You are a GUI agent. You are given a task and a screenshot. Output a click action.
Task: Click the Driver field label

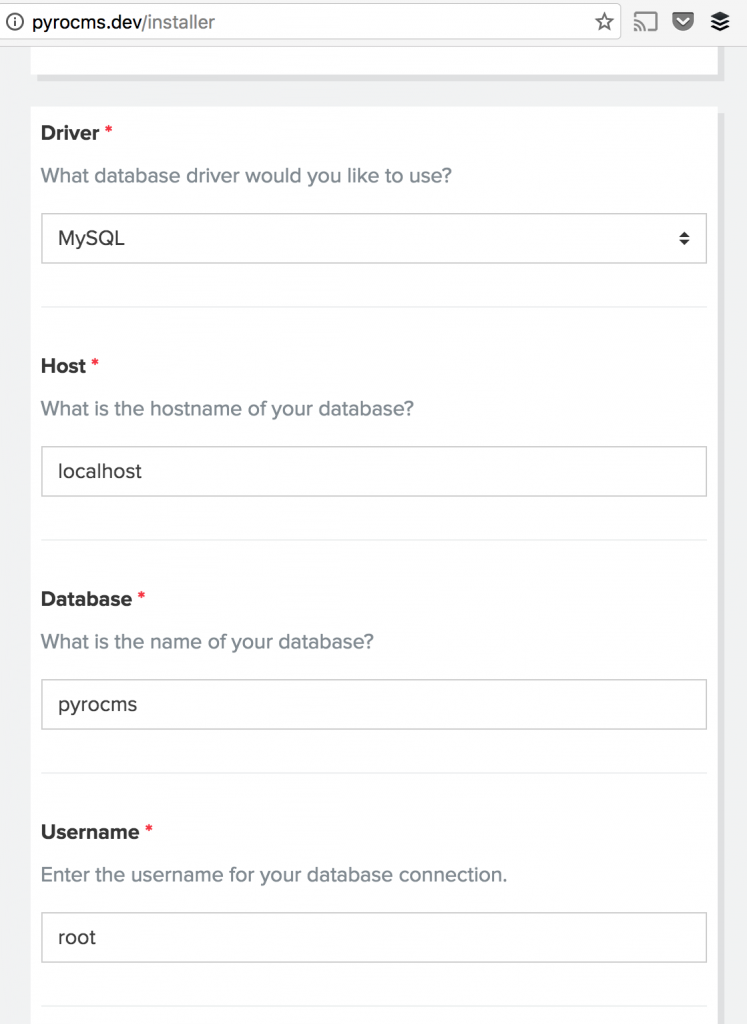[70, 133]
